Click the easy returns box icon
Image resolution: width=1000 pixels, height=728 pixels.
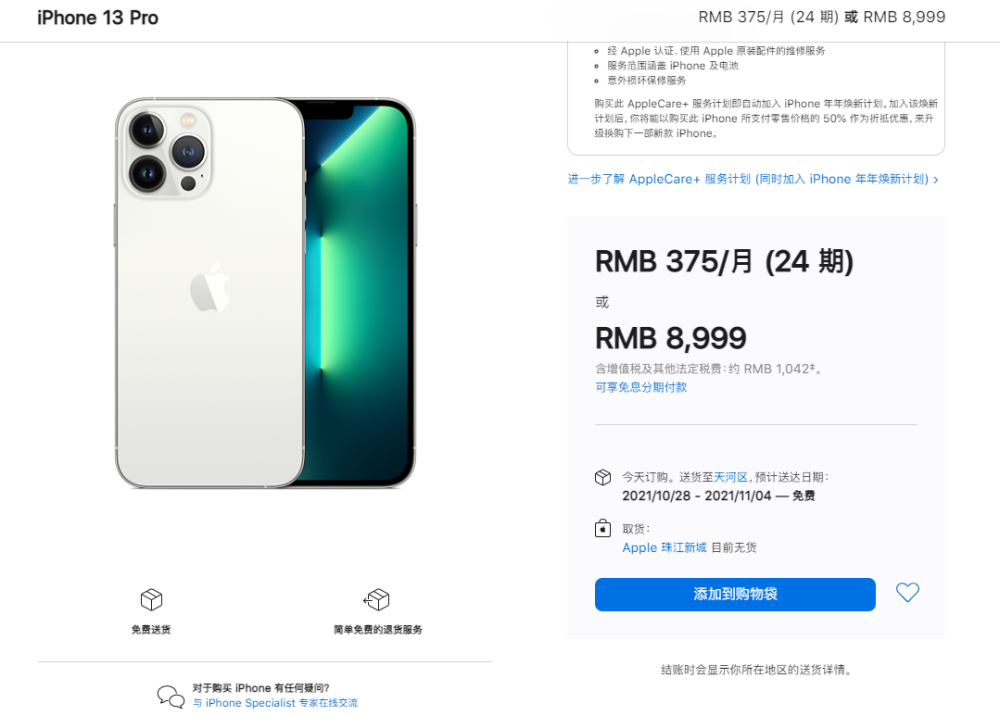click(x=376, y=599)
